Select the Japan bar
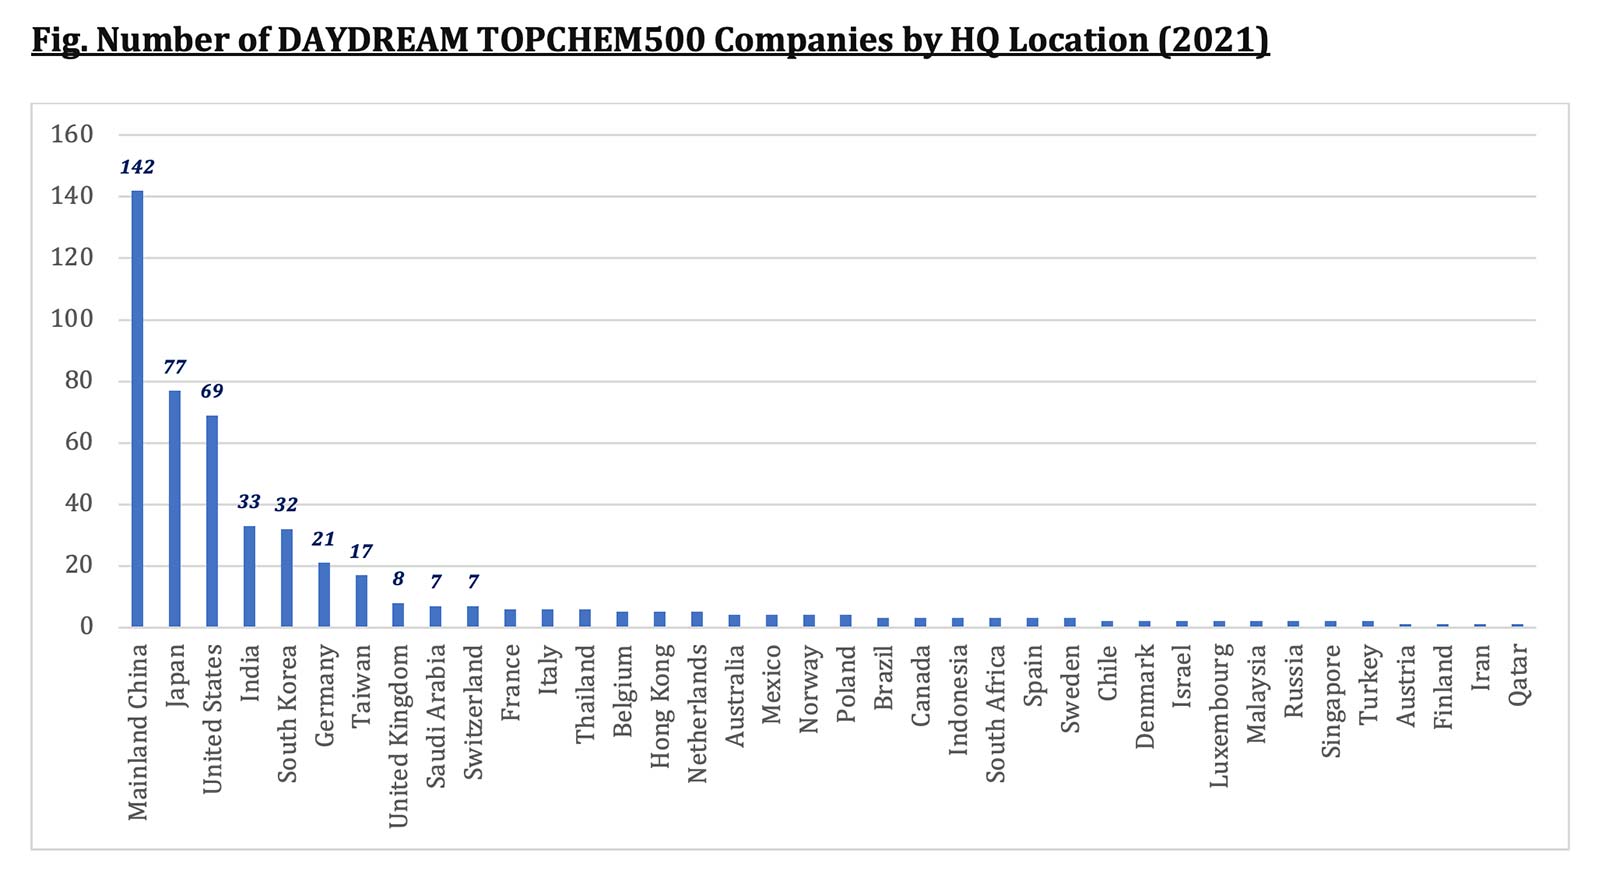This screenshot has width=1602, height=895. tap(174, 509)
